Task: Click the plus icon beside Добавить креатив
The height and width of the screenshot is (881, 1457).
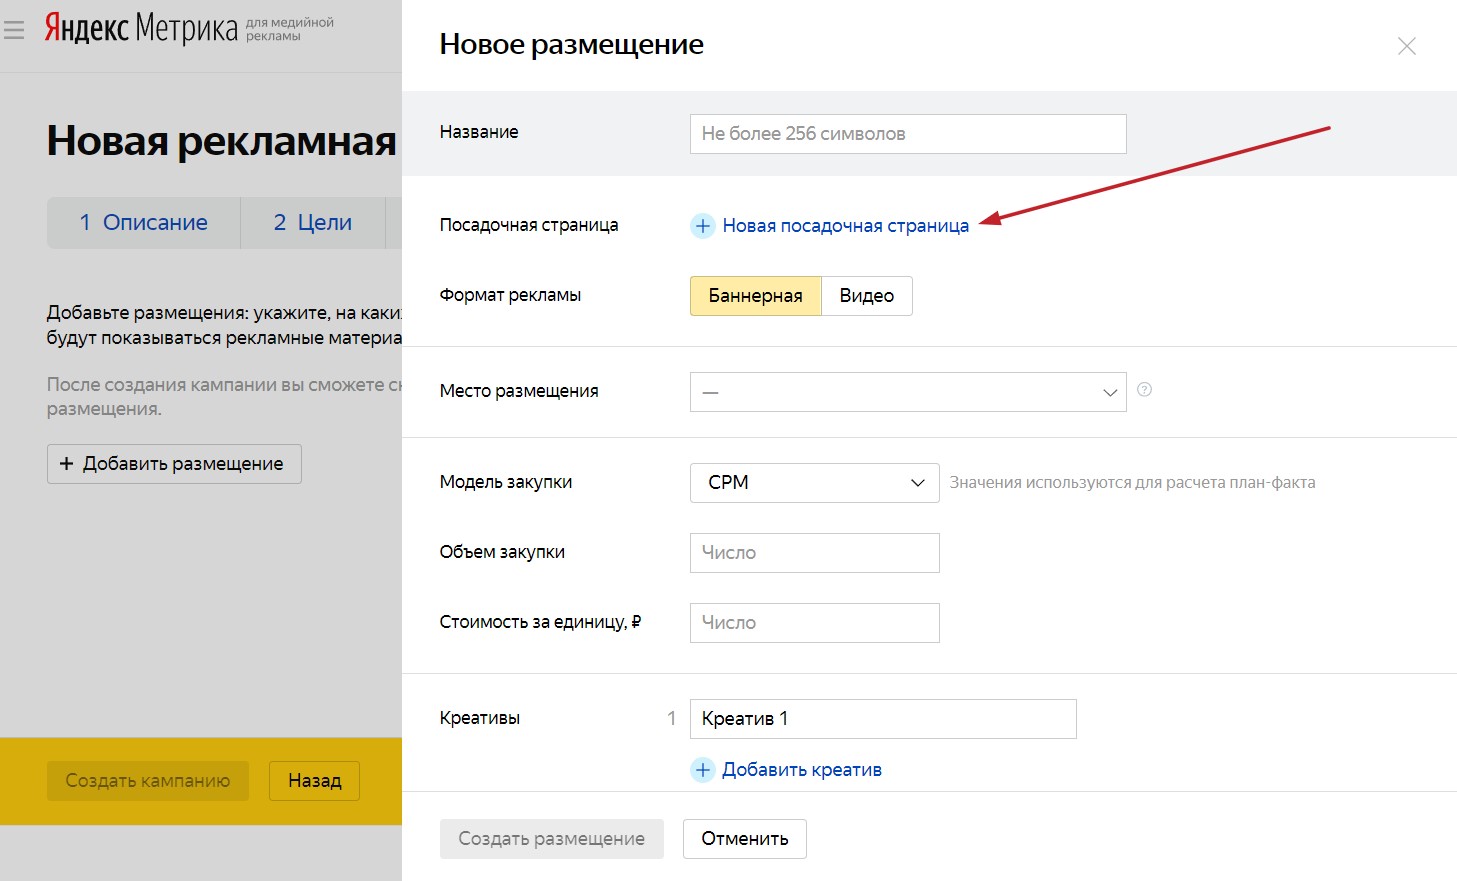Action: (703, 770)
